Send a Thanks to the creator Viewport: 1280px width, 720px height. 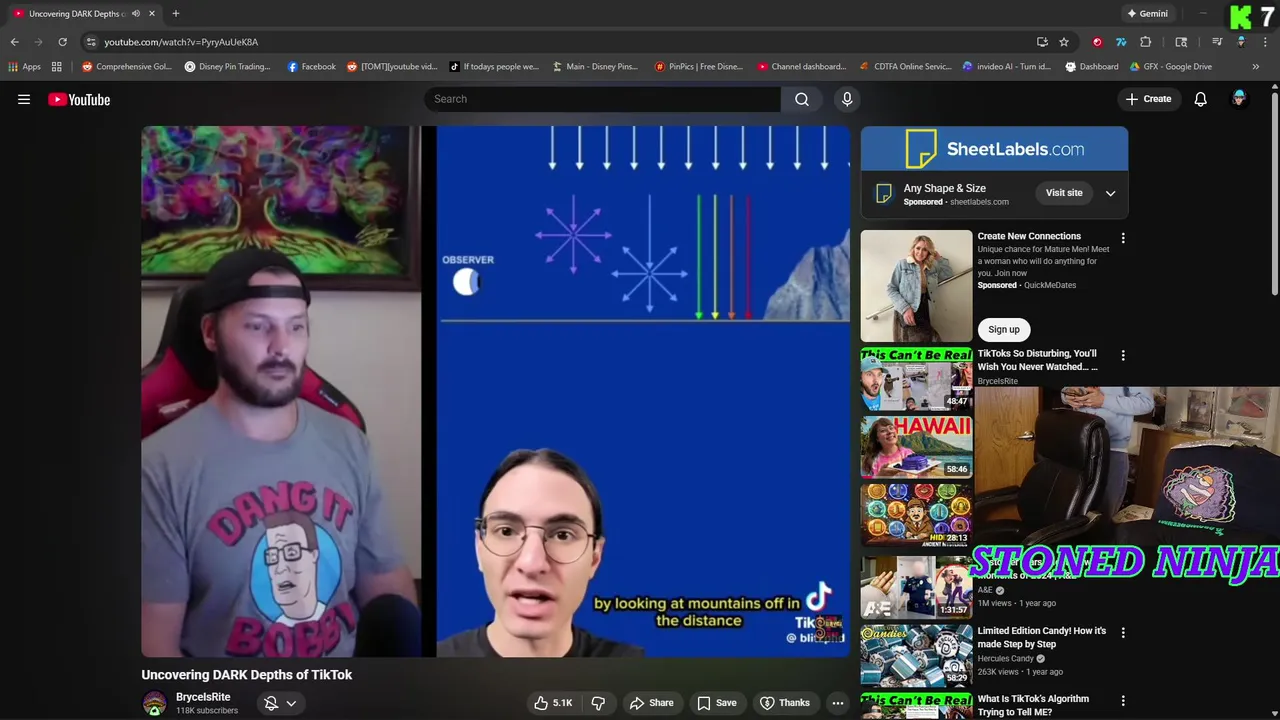click(x=784, y=703)
